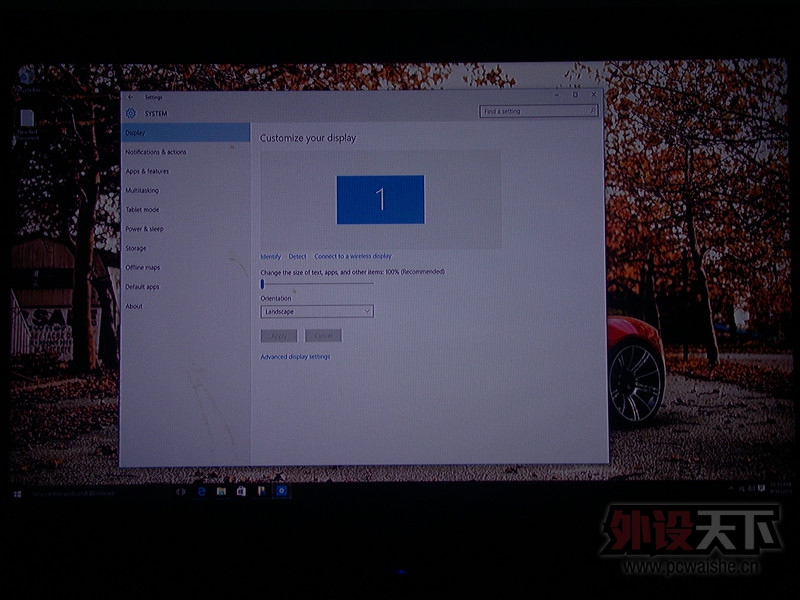
Task: Minimize the Settings window
Action: (557, 95)
